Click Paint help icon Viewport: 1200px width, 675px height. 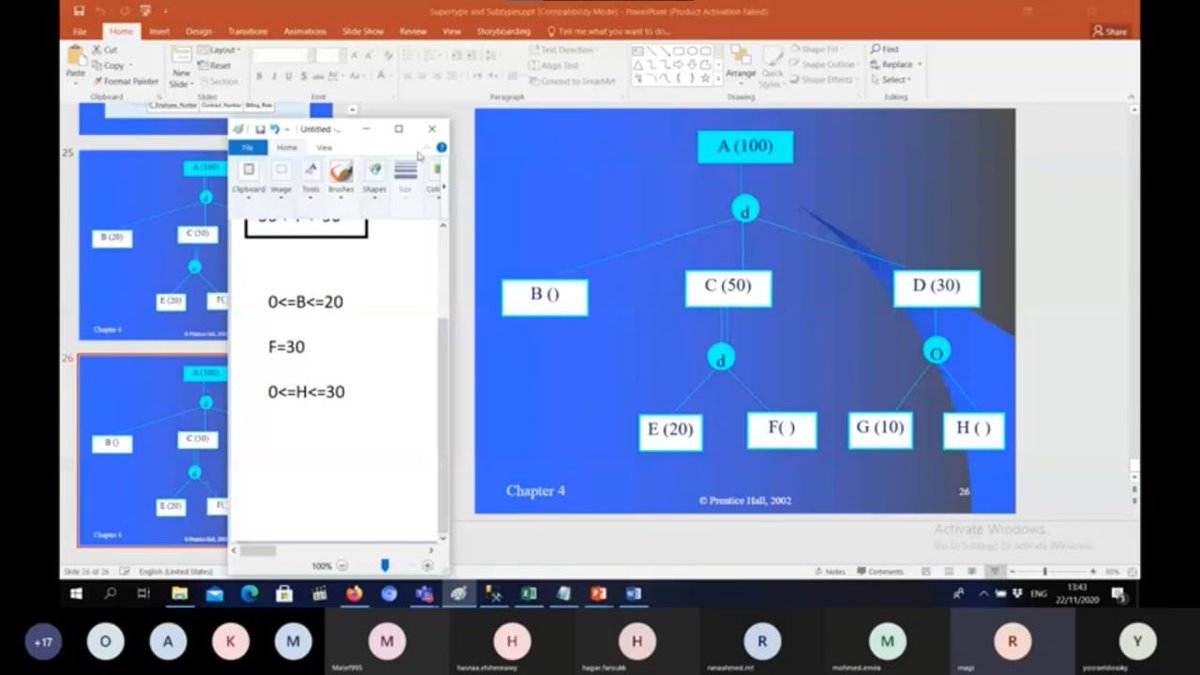(x=441, y=147)
